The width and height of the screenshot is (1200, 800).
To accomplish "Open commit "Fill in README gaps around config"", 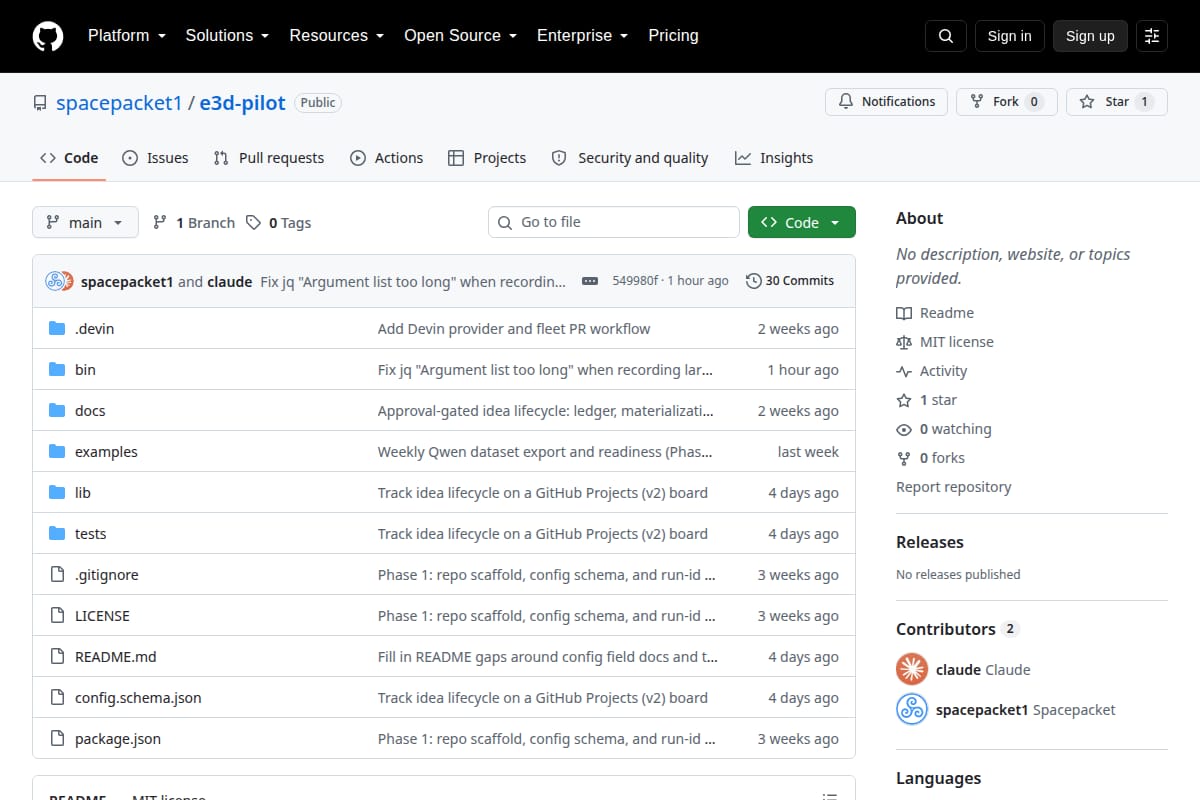I will 548,657.
